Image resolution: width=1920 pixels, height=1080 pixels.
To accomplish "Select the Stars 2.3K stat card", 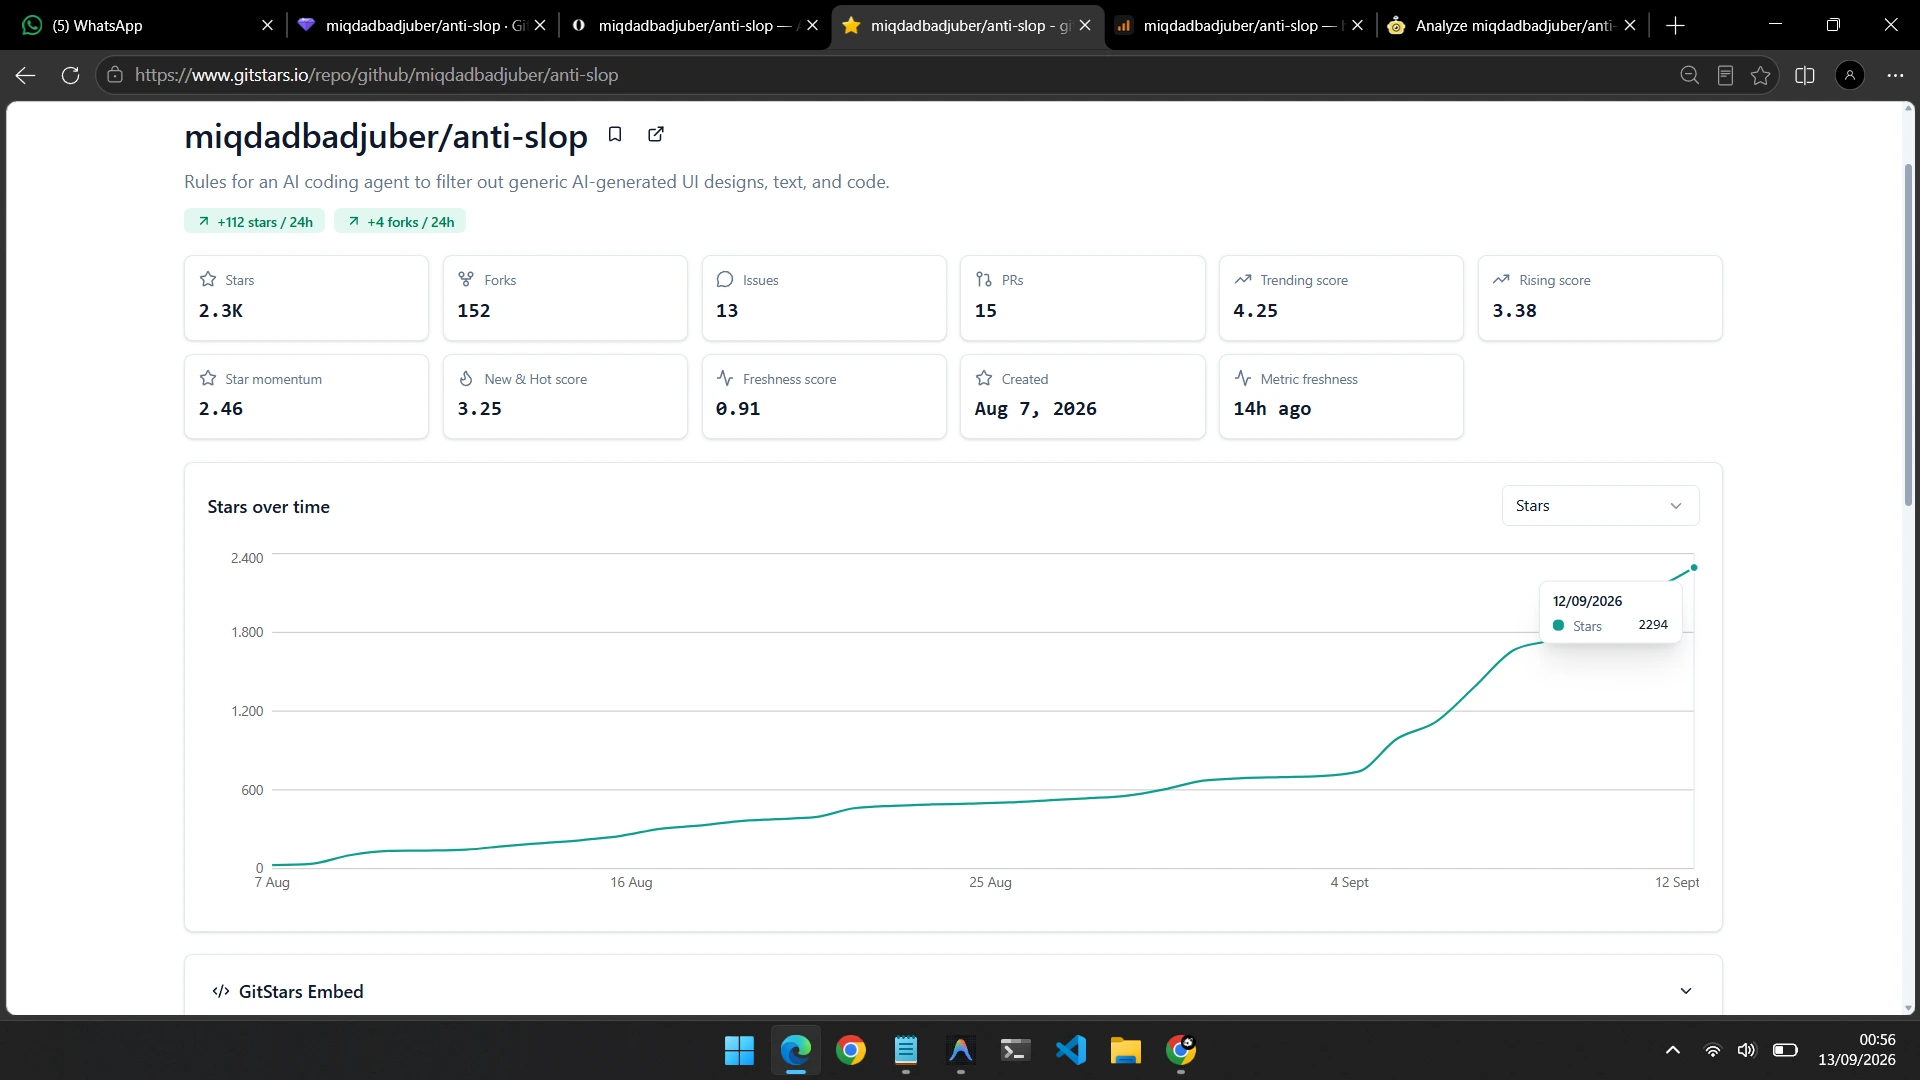I will [306, 298].
